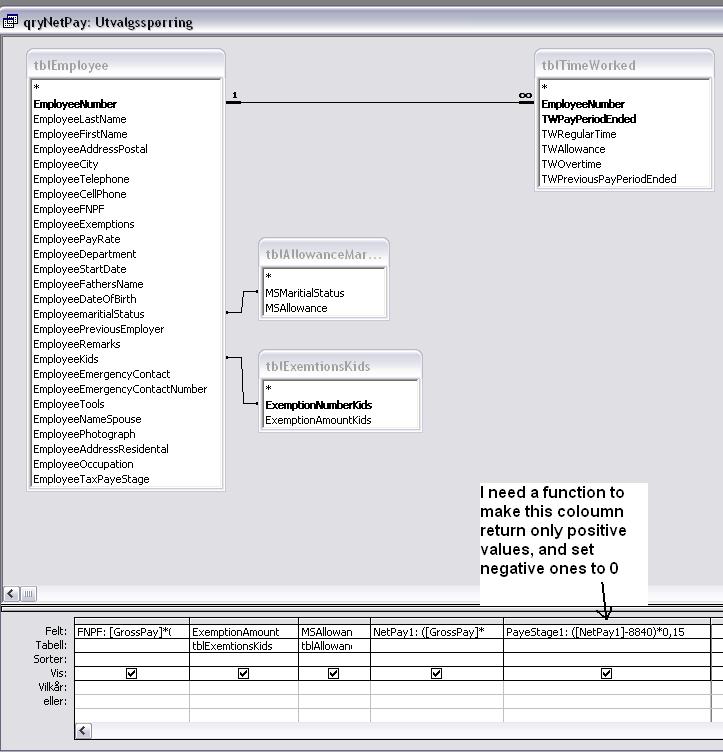
Task: Click the ExemptionAmount field cell
Action: (244, 632)
